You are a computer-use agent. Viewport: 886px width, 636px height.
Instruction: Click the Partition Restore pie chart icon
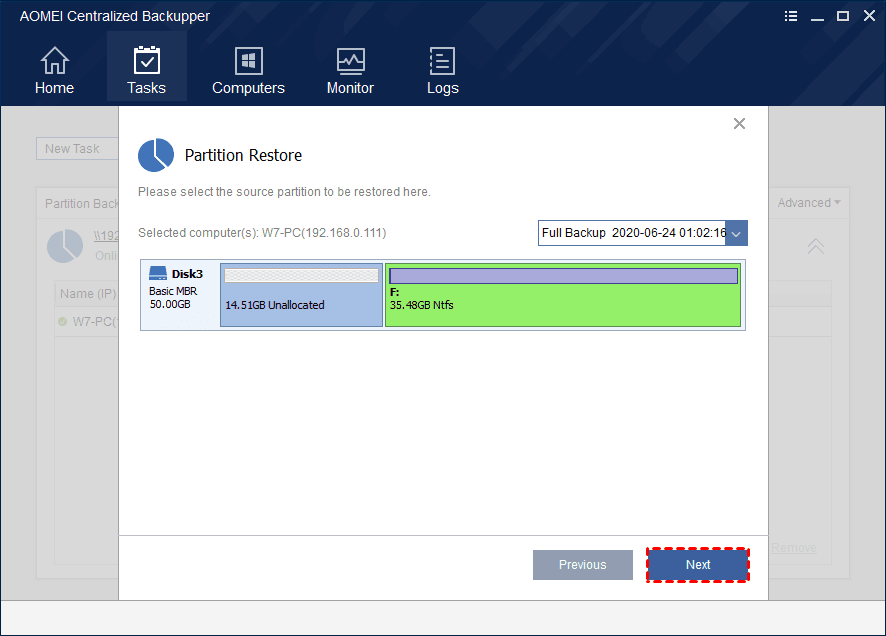tap(156, 155)
